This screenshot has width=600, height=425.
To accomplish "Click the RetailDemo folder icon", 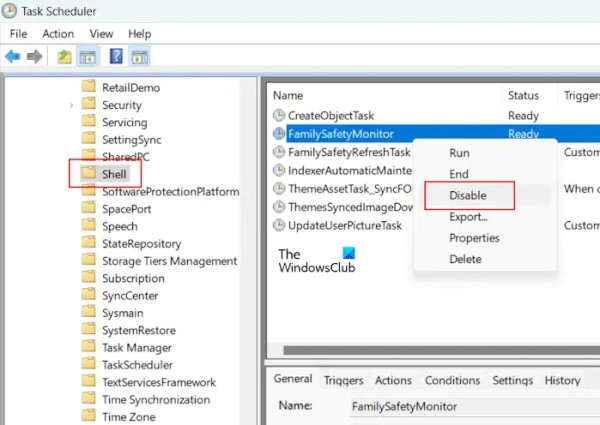I will tap(89, 86).
